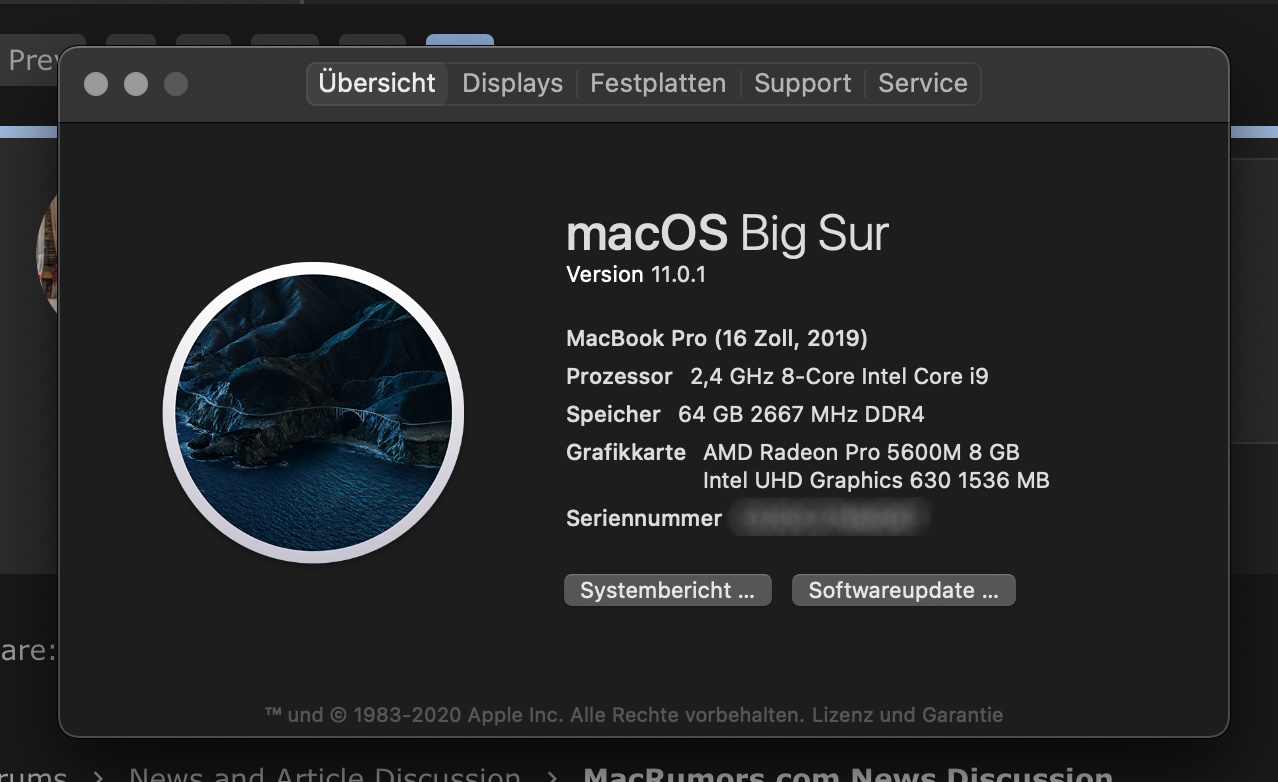Click the MacBook Pro (16 Zoll, 2019) text
Image resolution: width=1278 pixels, height=782 pixels.
[x=717, y=338]
